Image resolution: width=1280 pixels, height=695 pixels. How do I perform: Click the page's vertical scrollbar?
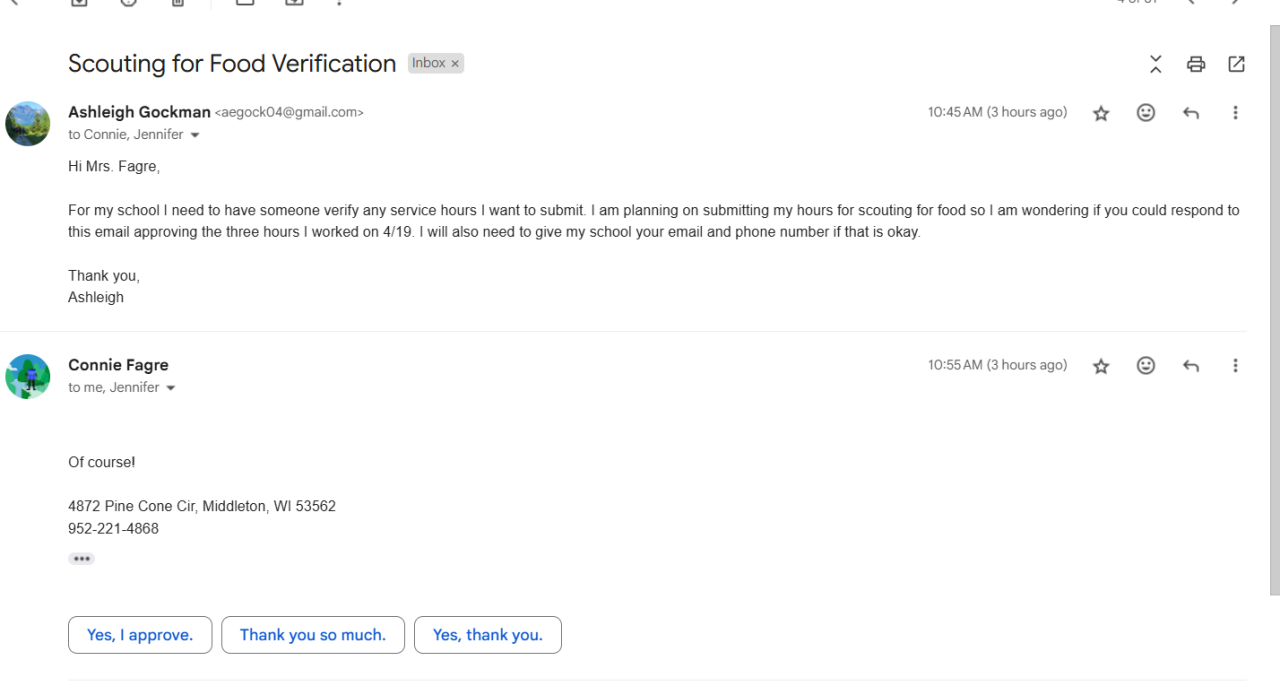click(x=1273, y=300)
